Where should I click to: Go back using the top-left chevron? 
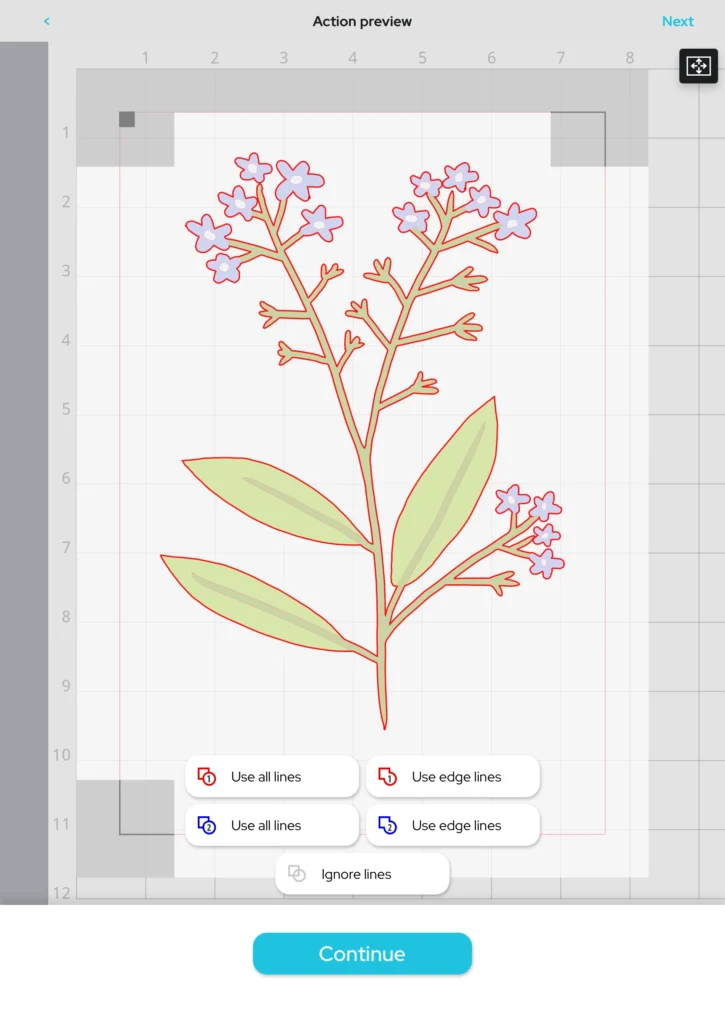coord(47,21)
